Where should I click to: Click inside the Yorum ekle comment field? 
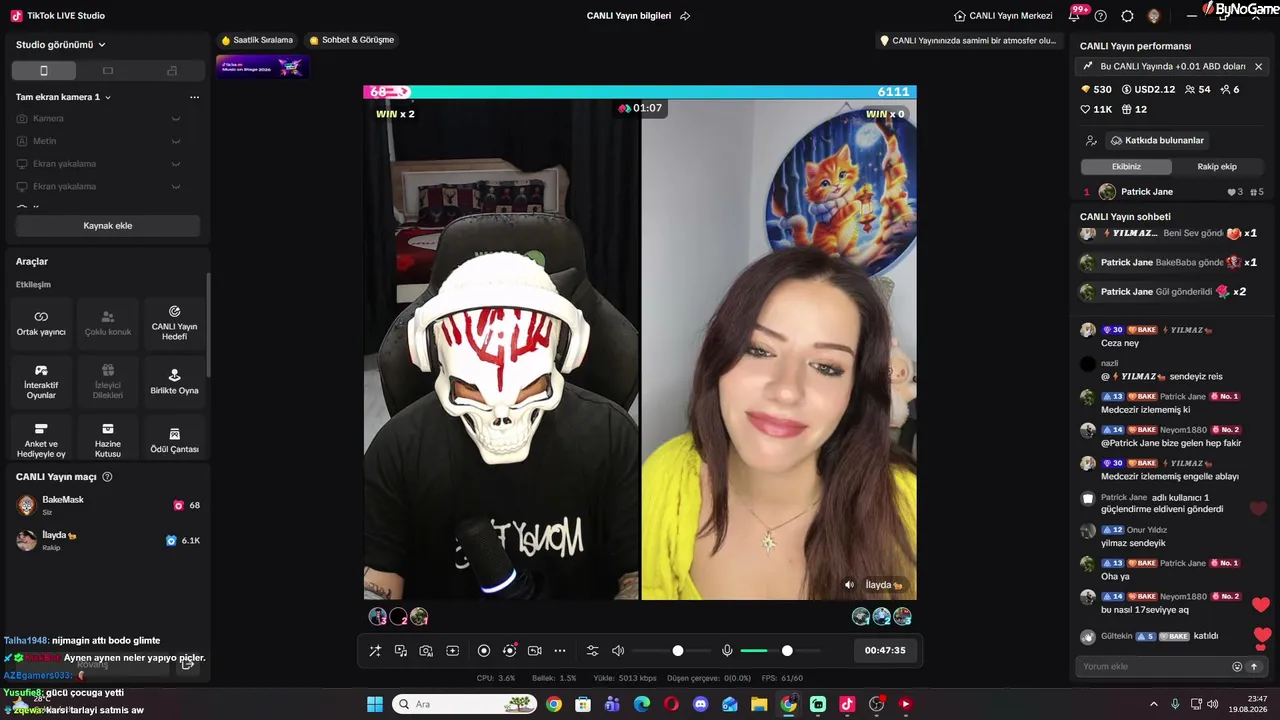pyautogui.click(x=1154, y=667)
